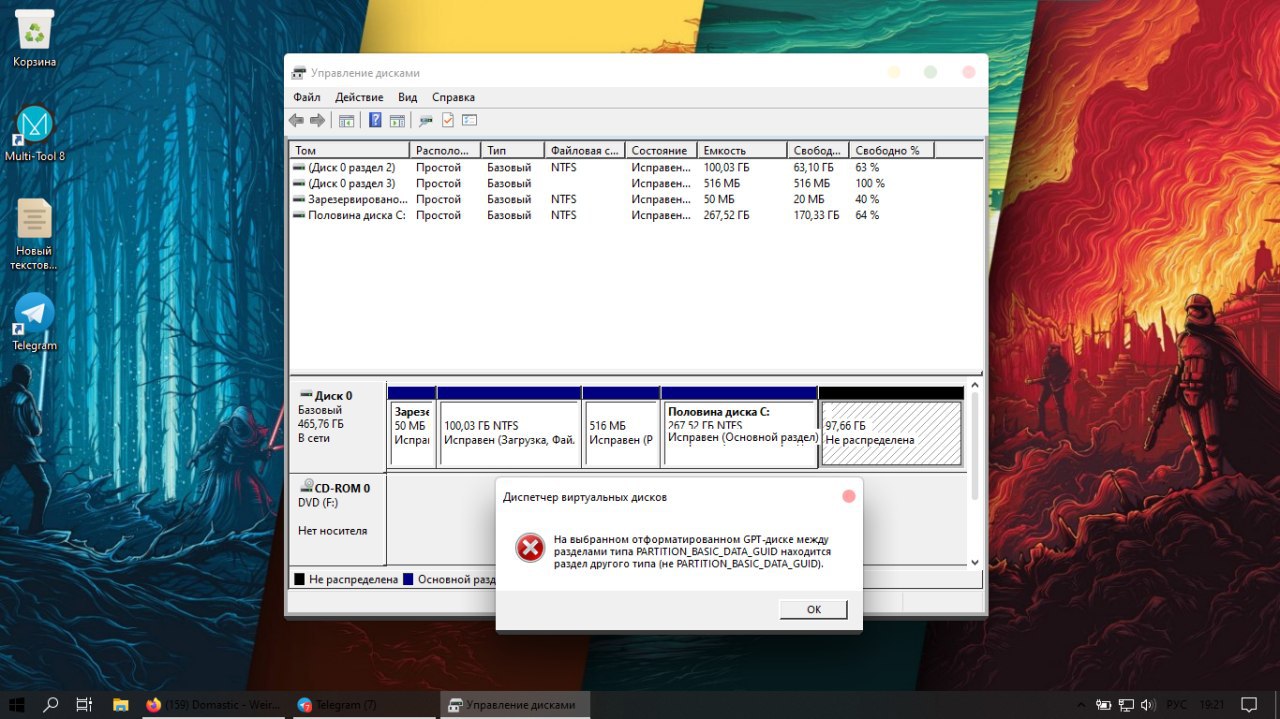1280x719 pixels.
Task: Select Multi-Tool 8 desktop shortcut
Action: pos(34,133)
